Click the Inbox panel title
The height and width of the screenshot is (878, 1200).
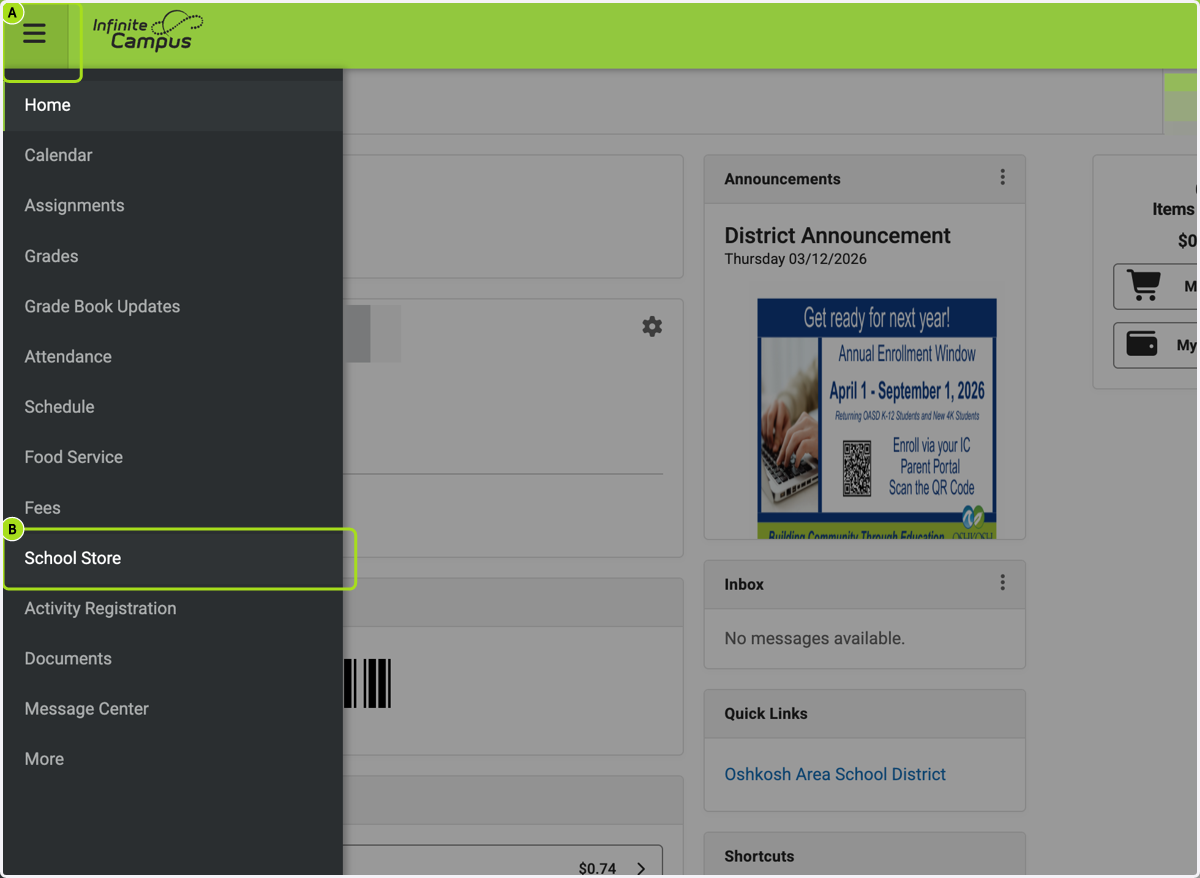tap(744, 584)
